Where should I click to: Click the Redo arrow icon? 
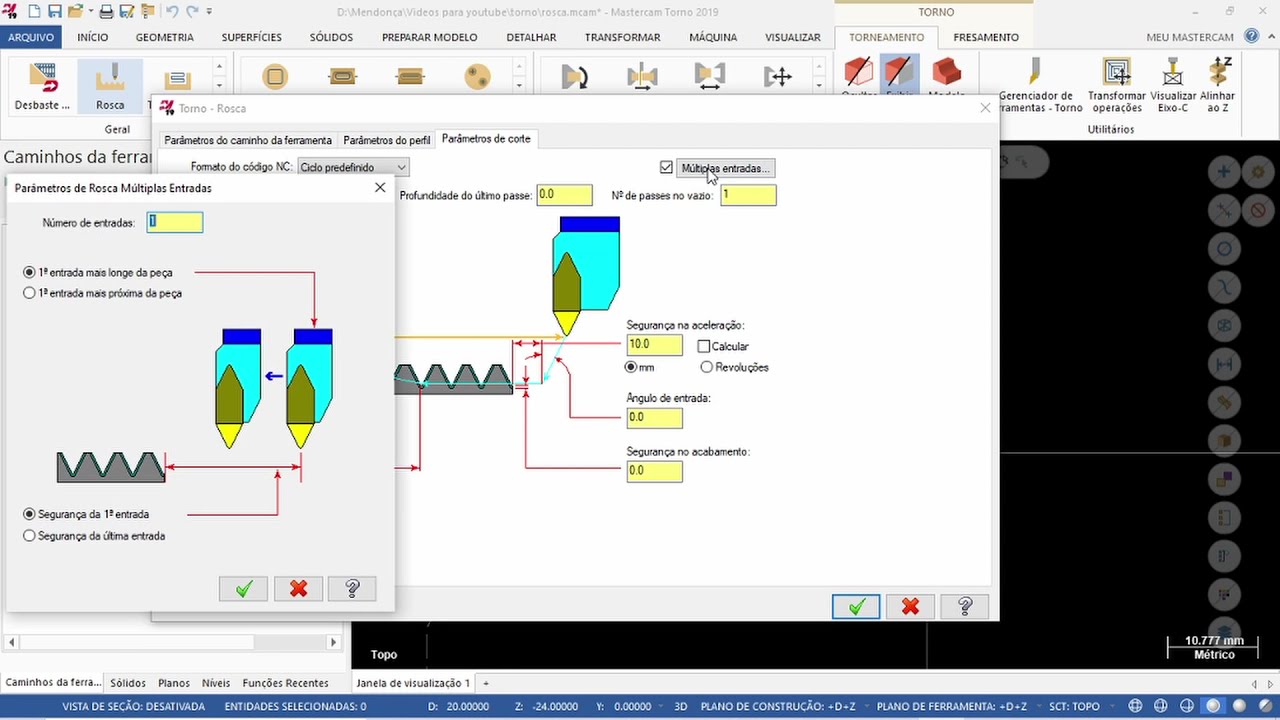192,12
